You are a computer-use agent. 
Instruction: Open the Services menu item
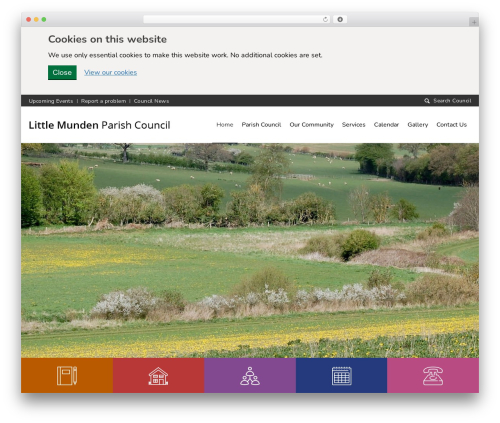[354, 125]
